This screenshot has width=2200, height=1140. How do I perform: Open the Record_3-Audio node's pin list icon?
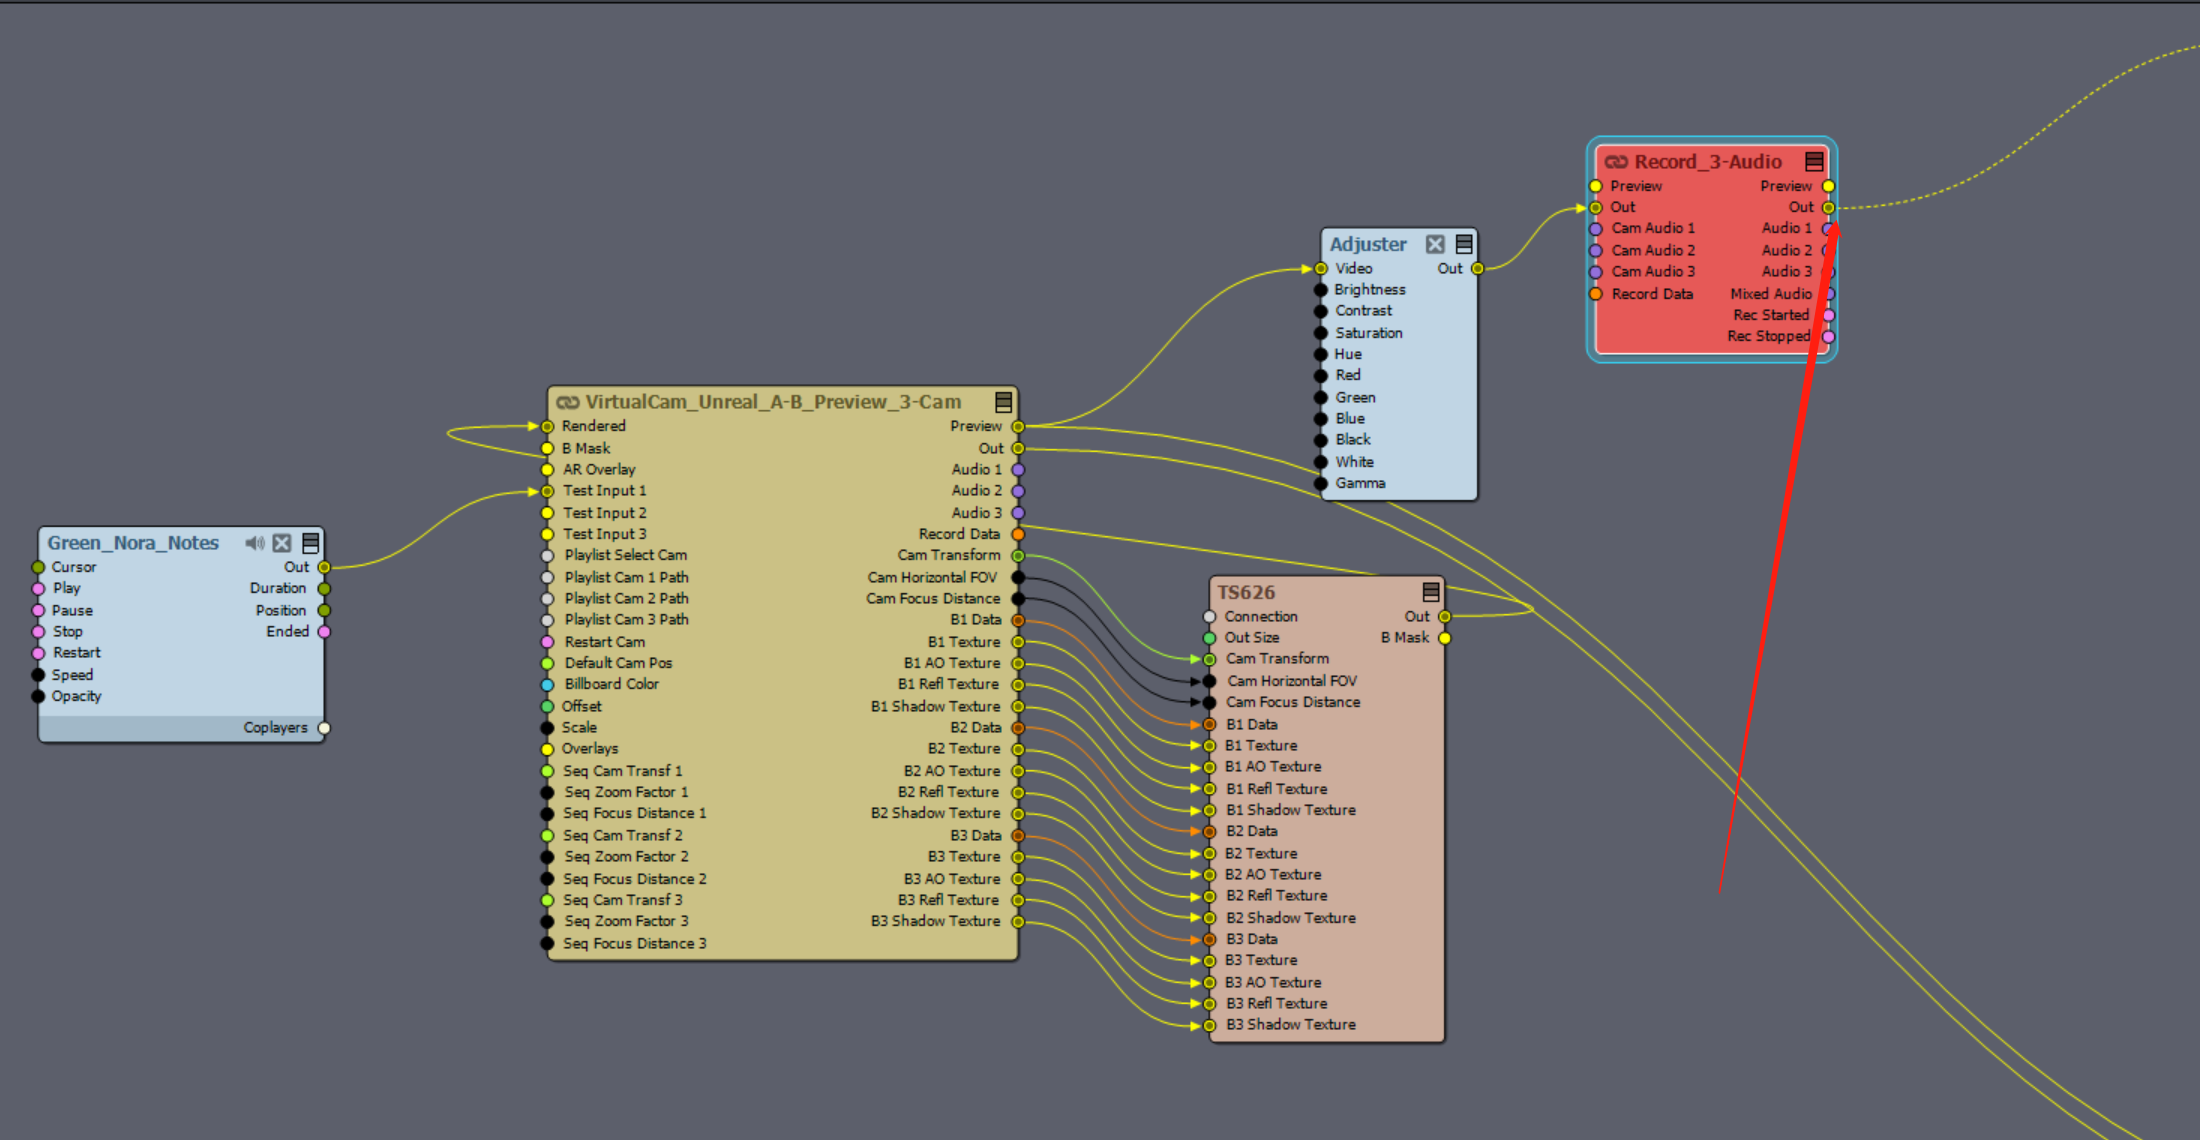tap(1814, 162)
